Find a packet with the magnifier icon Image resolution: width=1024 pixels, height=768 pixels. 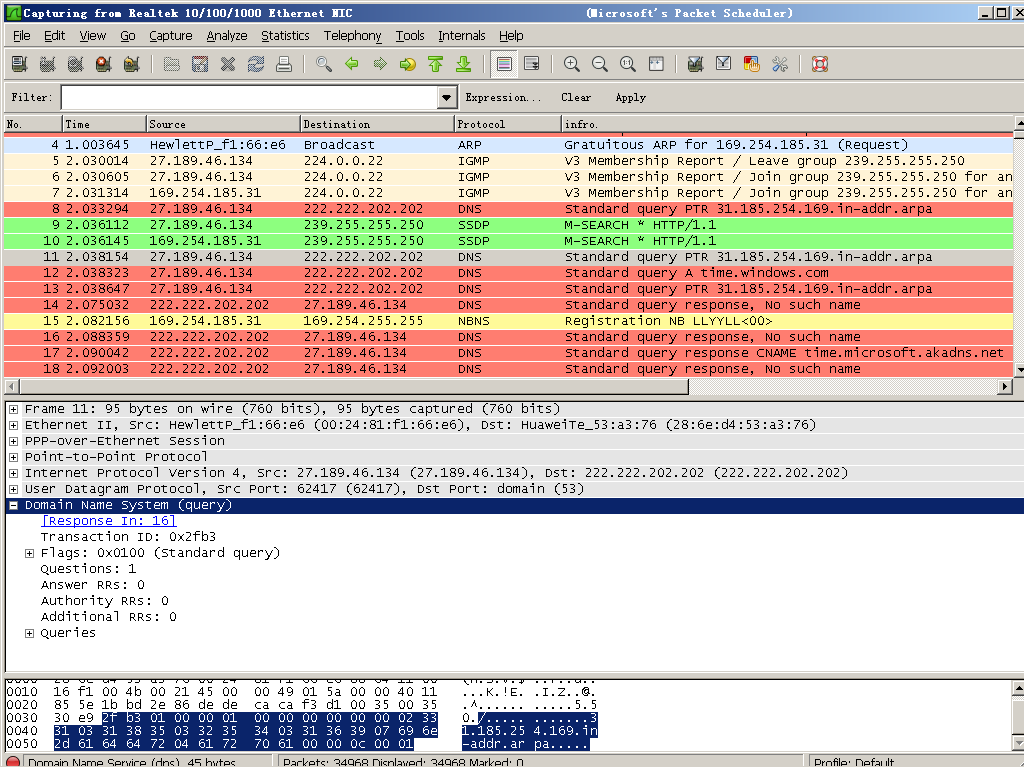pyautogui.click(x=324, y=64)
